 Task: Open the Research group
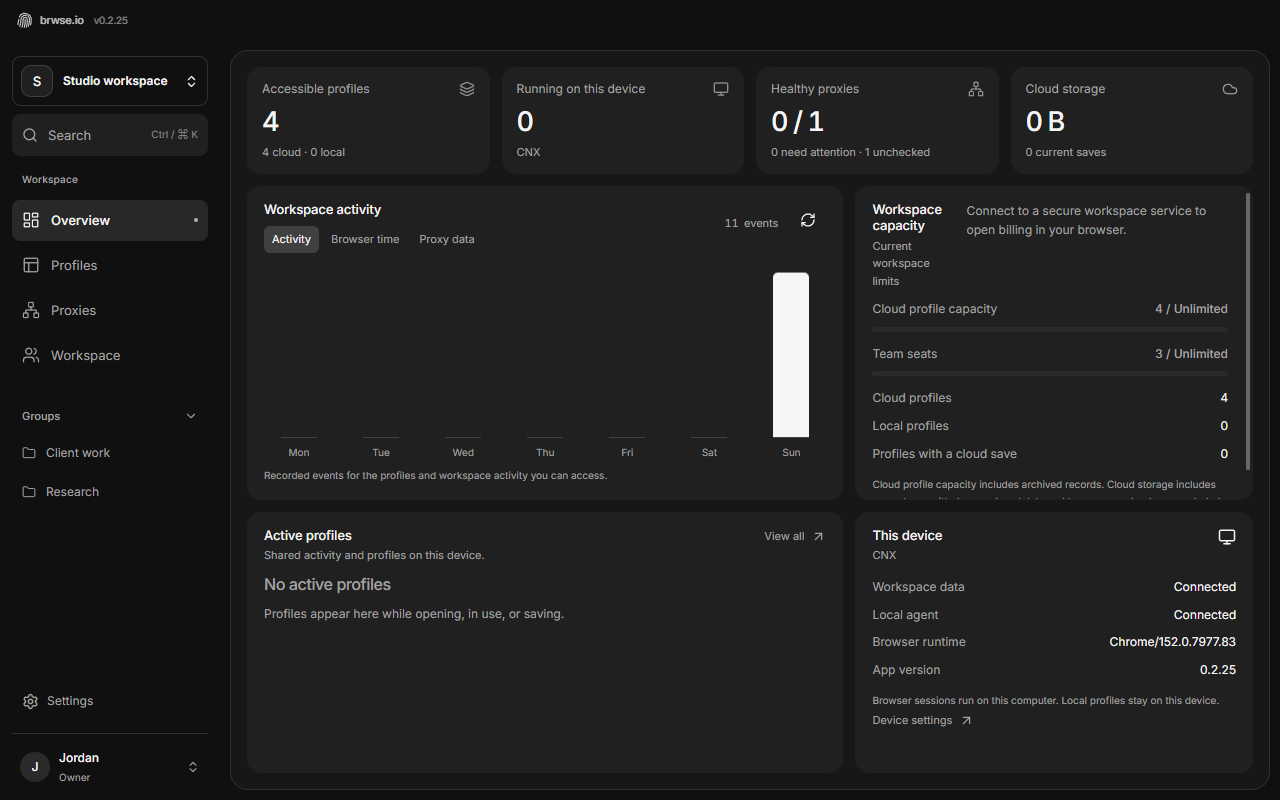click(110, 492)
